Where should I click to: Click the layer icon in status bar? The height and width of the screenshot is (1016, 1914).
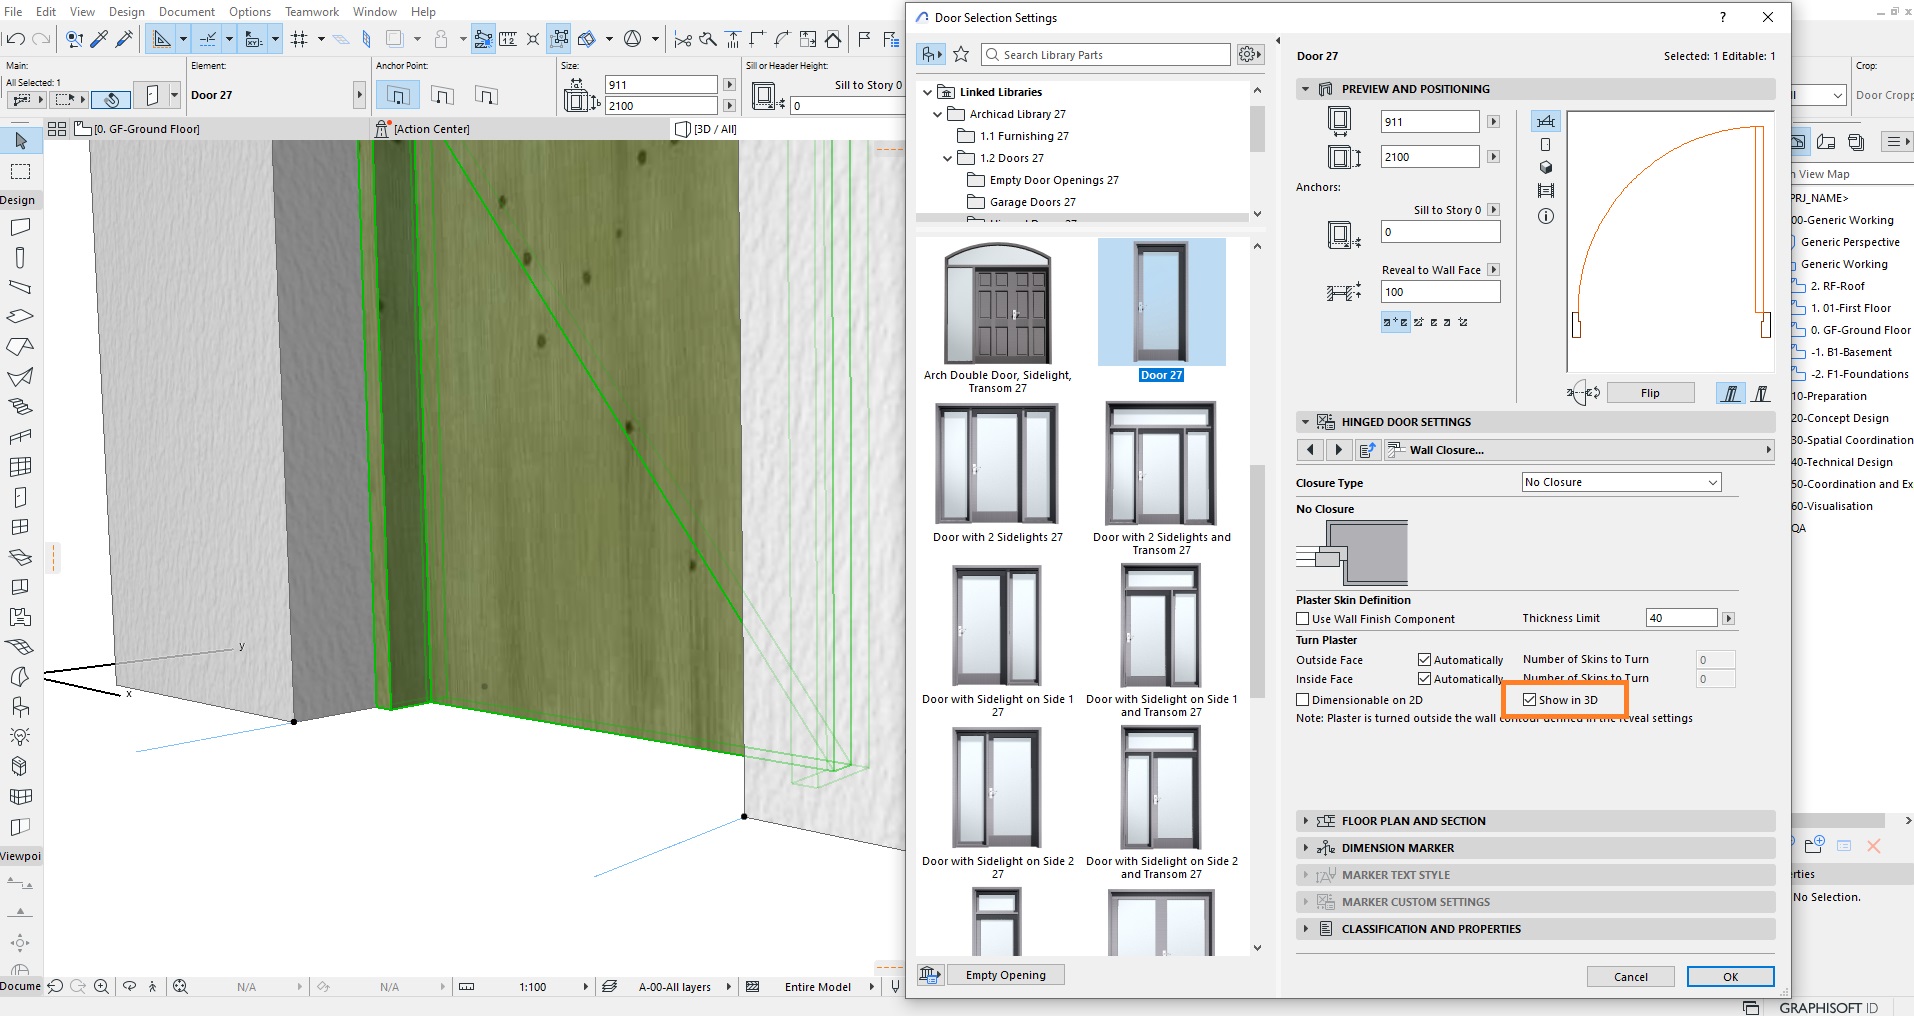[609, 987]
